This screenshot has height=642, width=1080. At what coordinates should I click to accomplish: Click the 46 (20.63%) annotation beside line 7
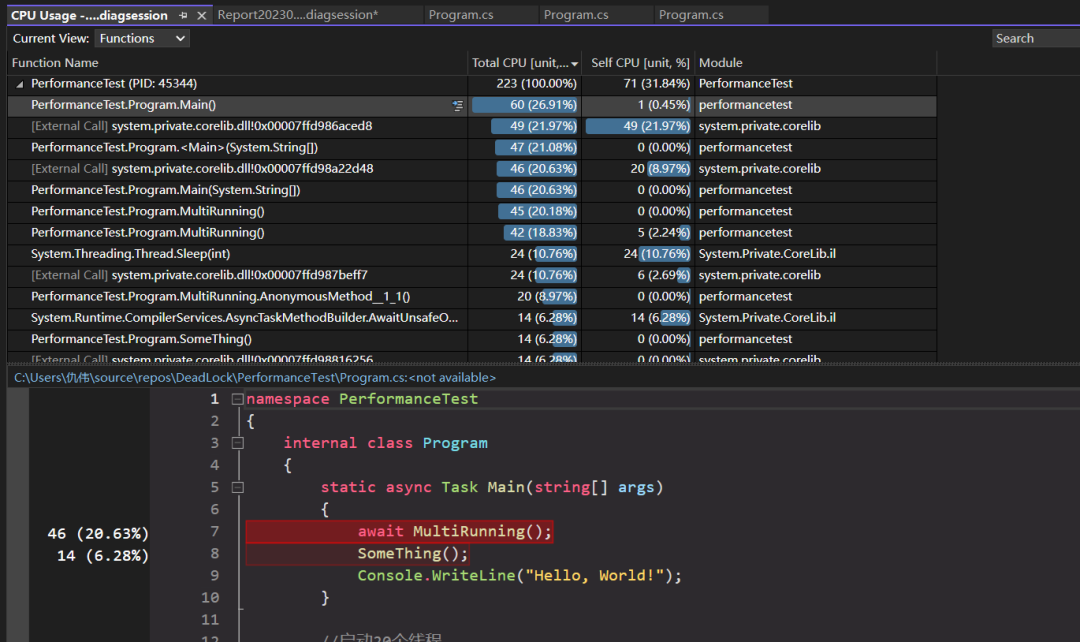98,534
